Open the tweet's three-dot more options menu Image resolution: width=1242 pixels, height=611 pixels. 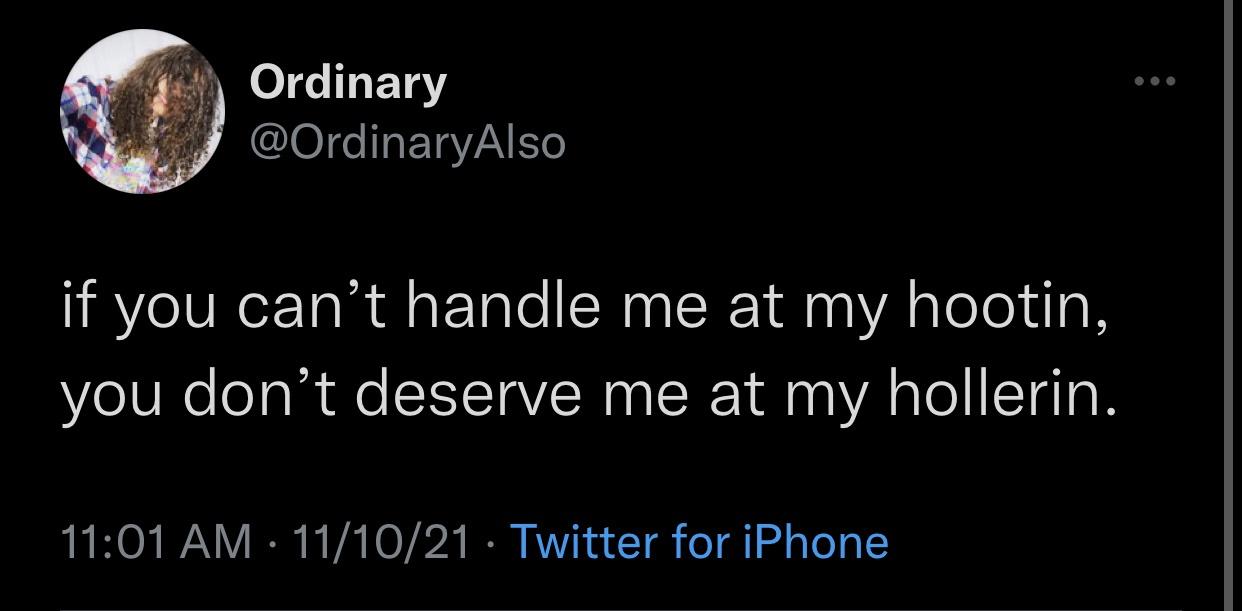tap(1154, 80)
